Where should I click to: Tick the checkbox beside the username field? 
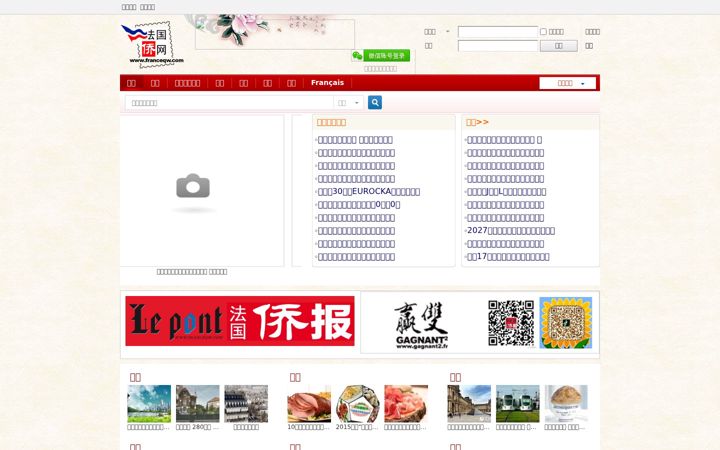pyautogui.click(x=543, y=32)
